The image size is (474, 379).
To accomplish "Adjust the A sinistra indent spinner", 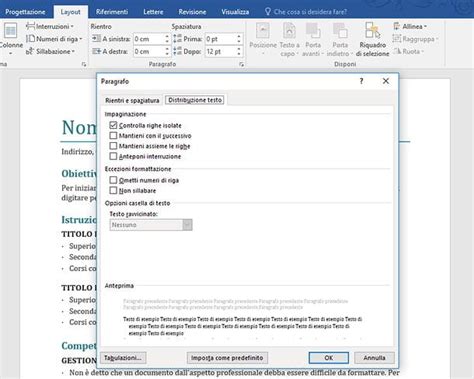I will click(167, 39).
